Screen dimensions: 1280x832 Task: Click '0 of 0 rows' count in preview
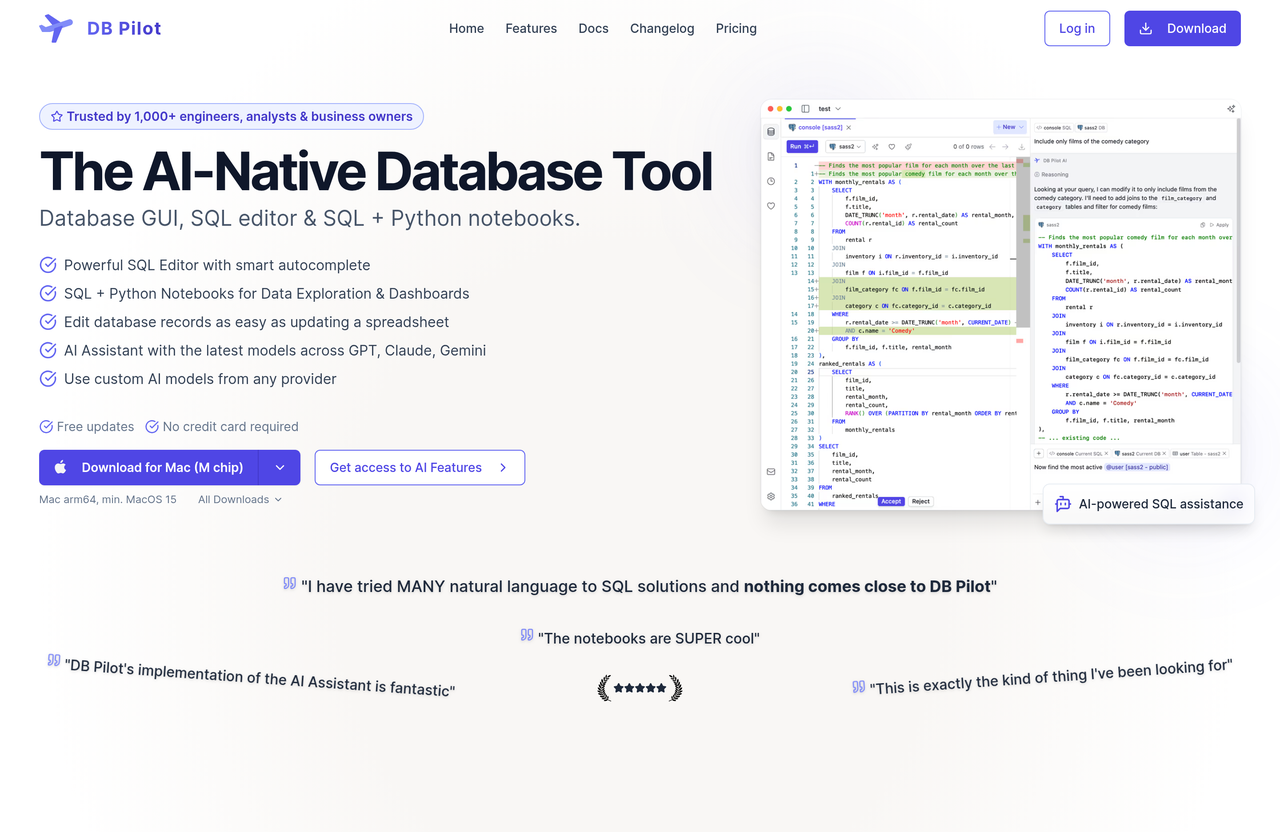pos(968,147)
